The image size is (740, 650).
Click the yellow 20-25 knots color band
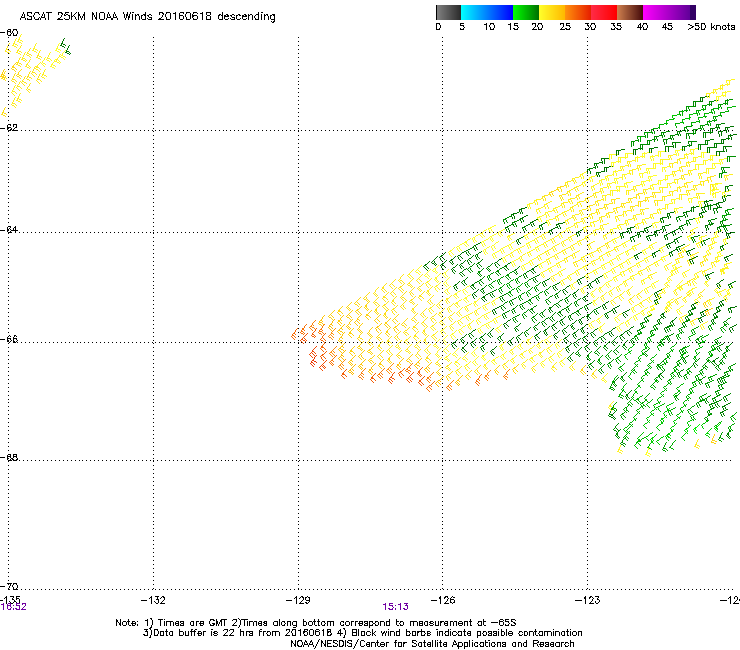click(552, 12)
